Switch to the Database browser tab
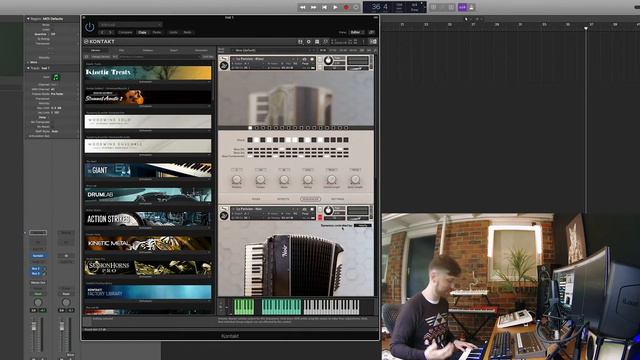 [x=148, y=51]
